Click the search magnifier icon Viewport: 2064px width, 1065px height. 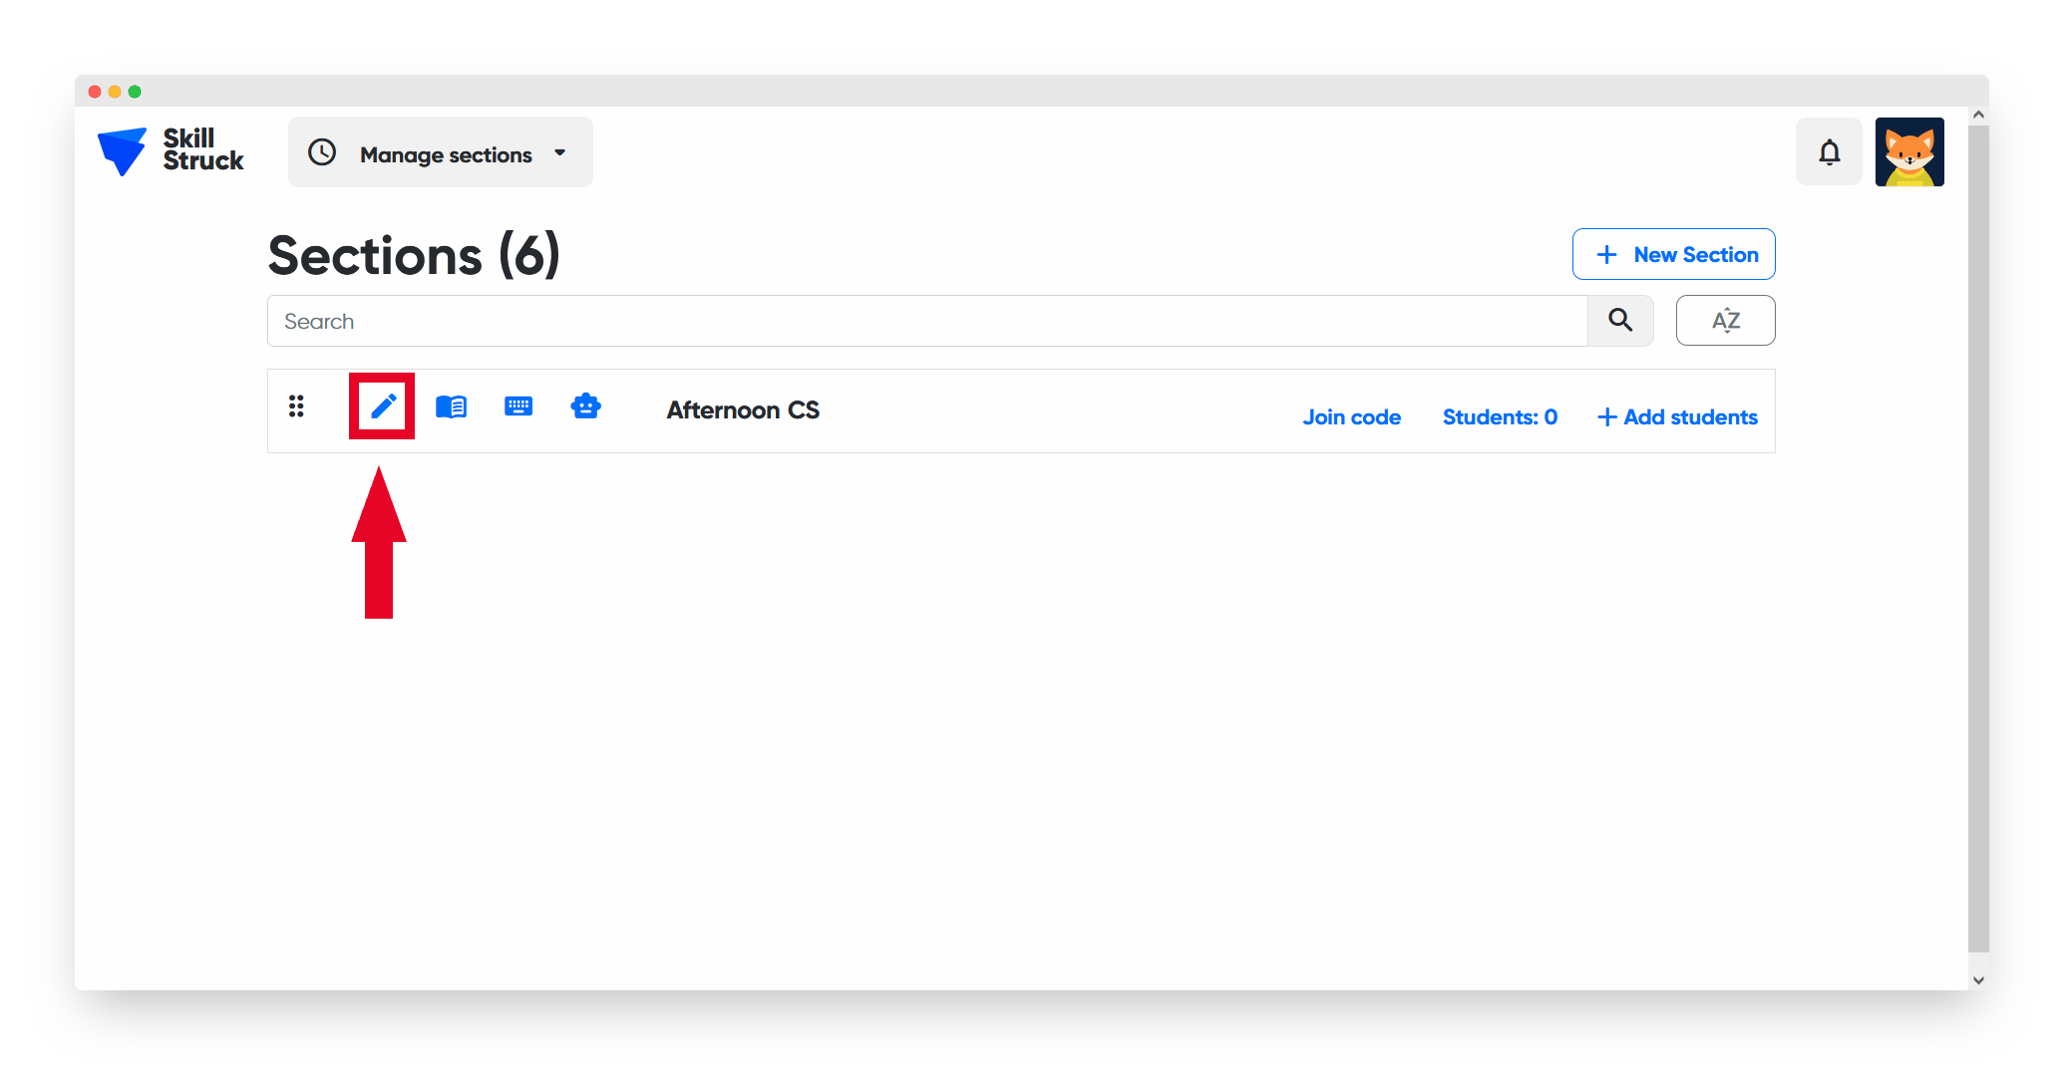(x=1620, y=321)
